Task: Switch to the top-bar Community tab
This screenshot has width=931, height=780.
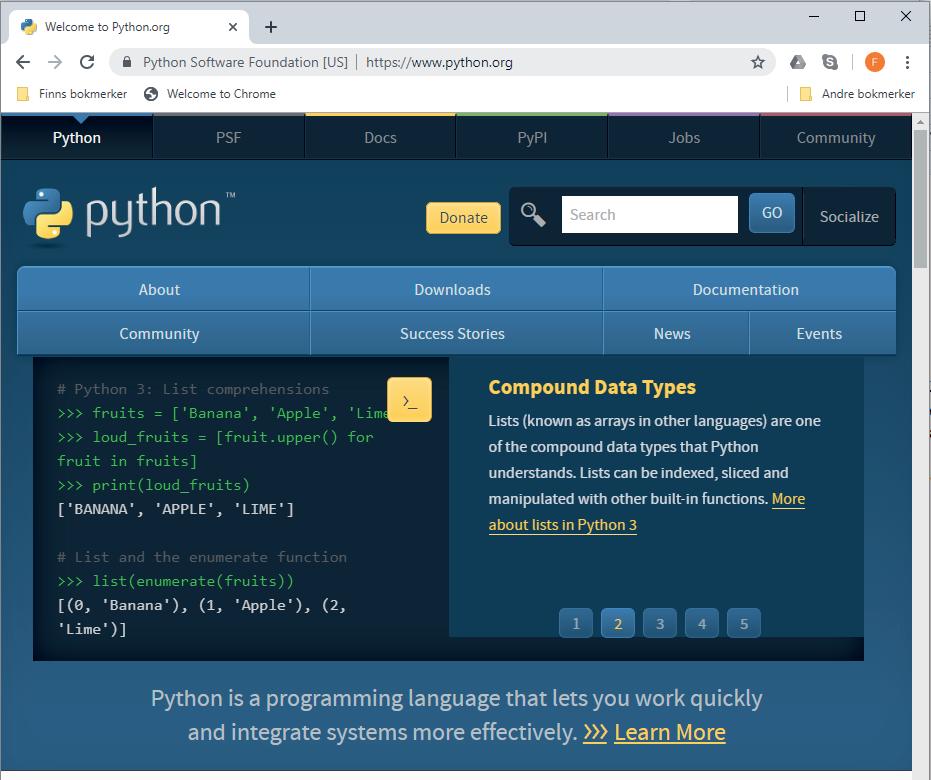Action: tap(835, 138)
